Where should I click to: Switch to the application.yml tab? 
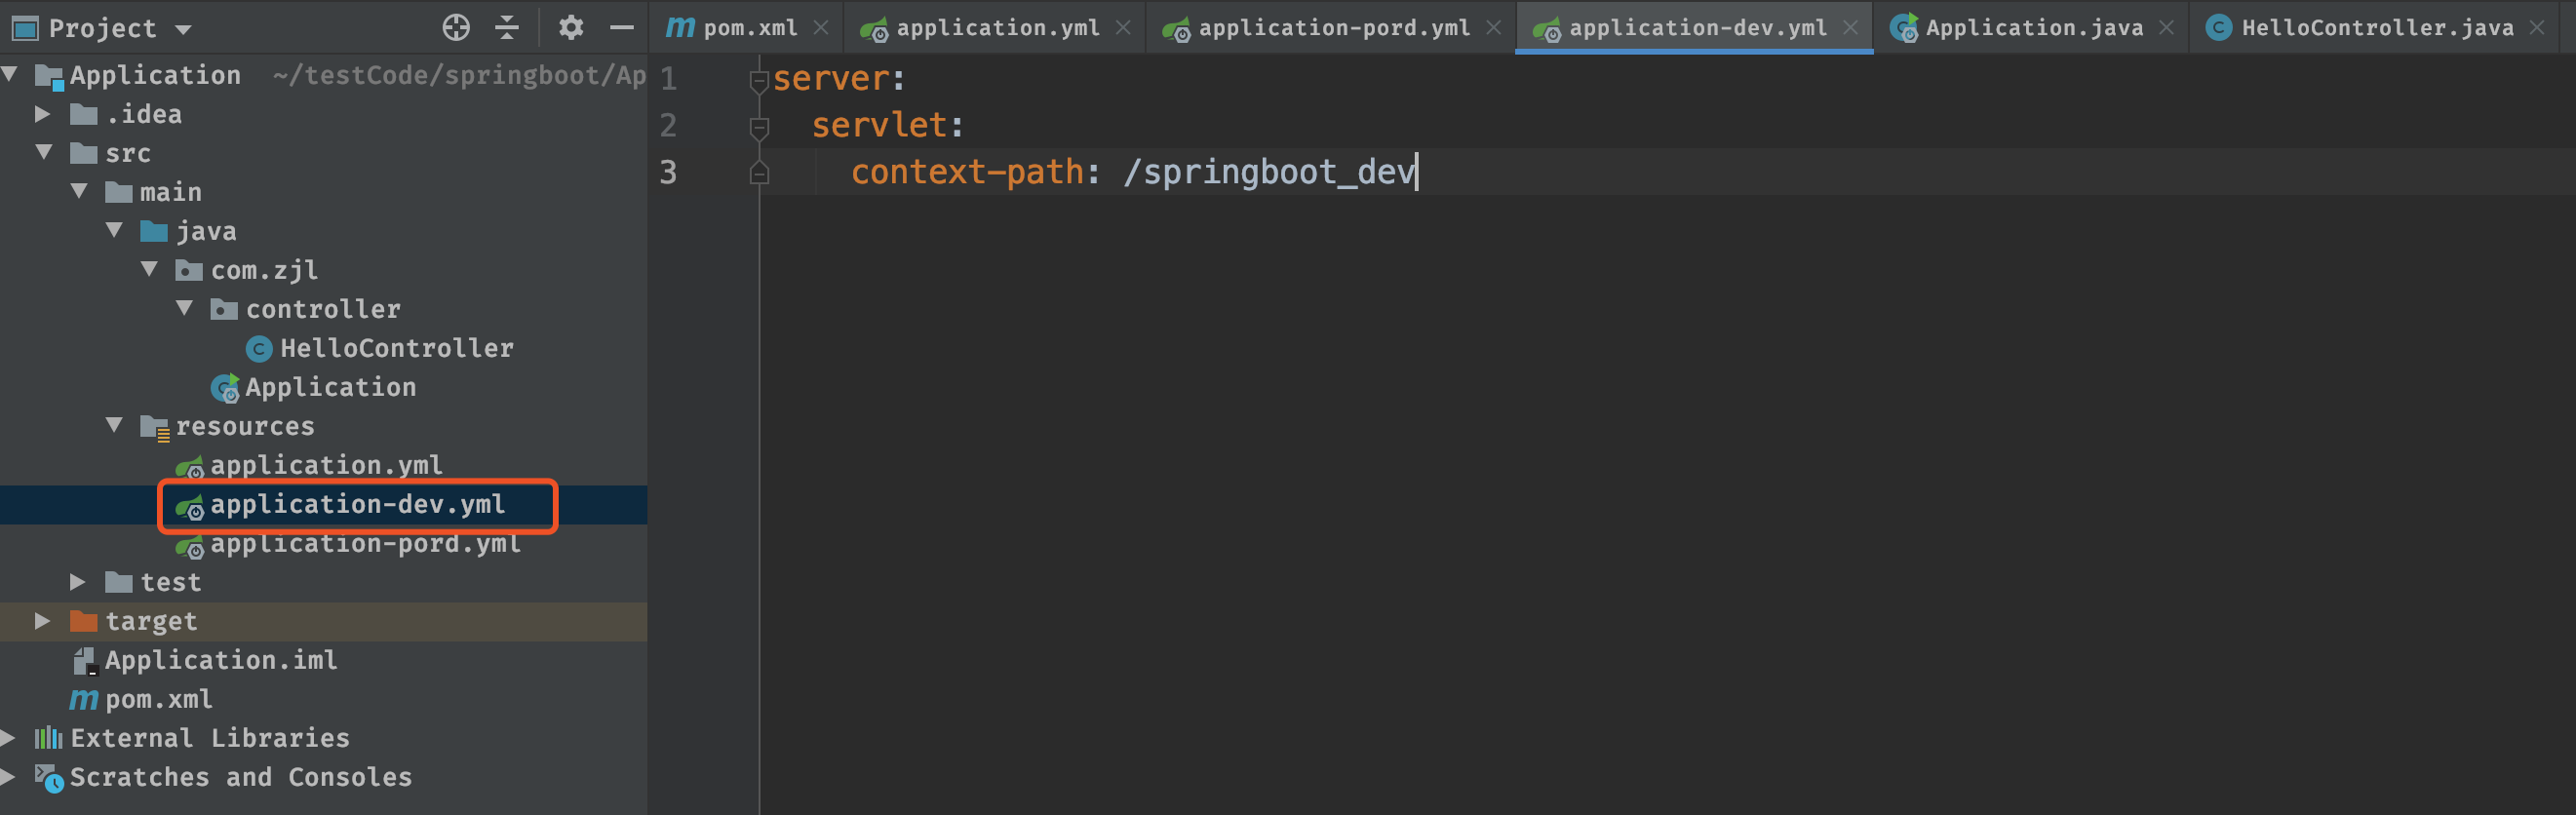coord(997,28)
